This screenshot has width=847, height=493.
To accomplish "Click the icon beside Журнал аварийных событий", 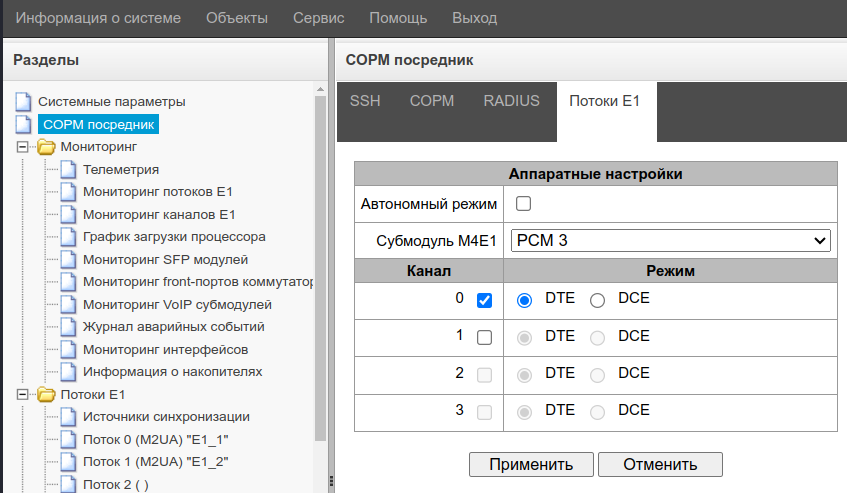I will tap(68, 327).
